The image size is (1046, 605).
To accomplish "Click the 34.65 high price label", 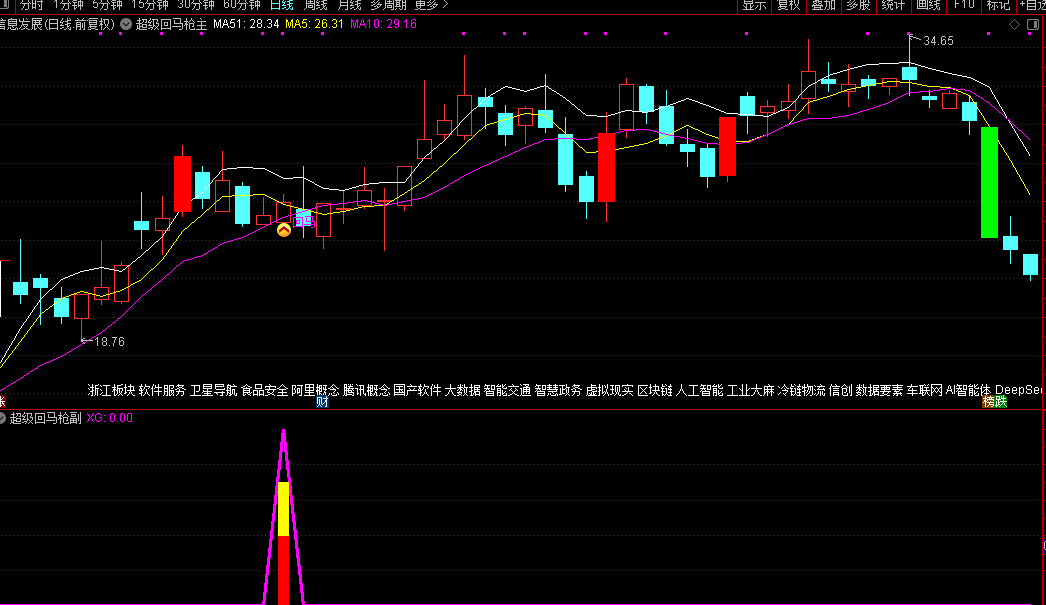I will (x=939, y=41).
